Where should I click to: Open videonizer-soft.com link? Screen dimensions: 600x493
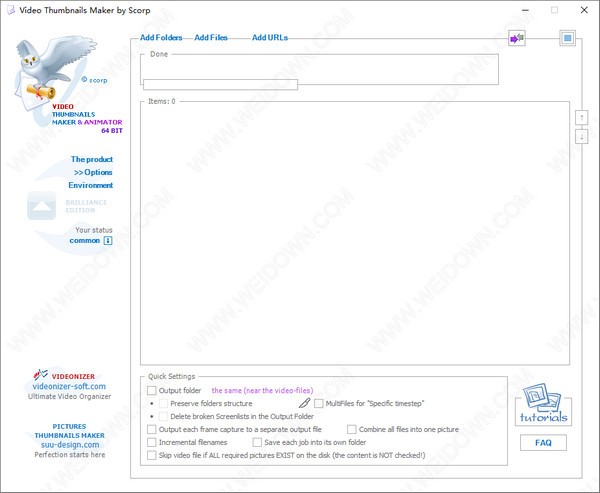click(x=69, y=386)
